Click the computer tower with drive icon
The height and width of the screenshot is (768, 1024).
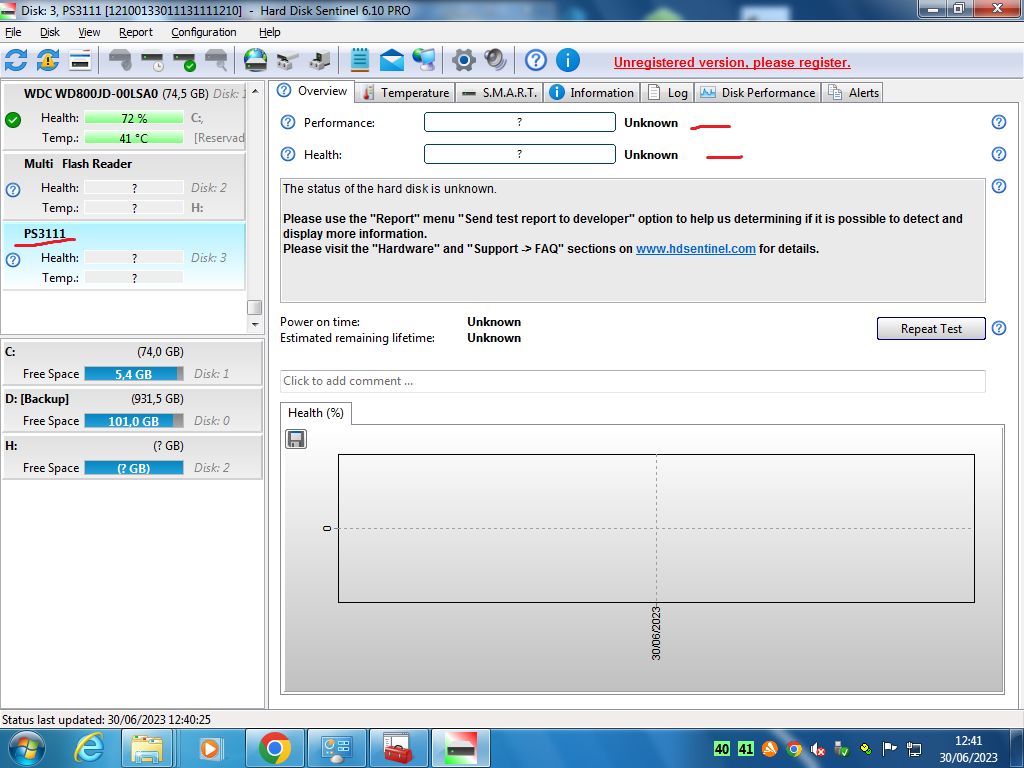319,60
